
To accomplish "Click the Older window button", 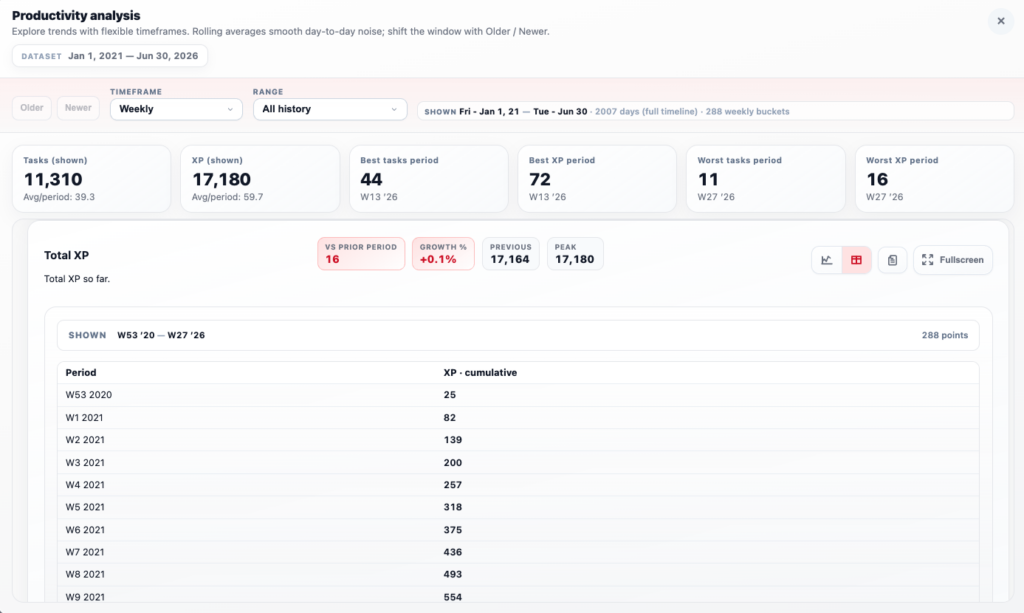I will pos(32,109).
